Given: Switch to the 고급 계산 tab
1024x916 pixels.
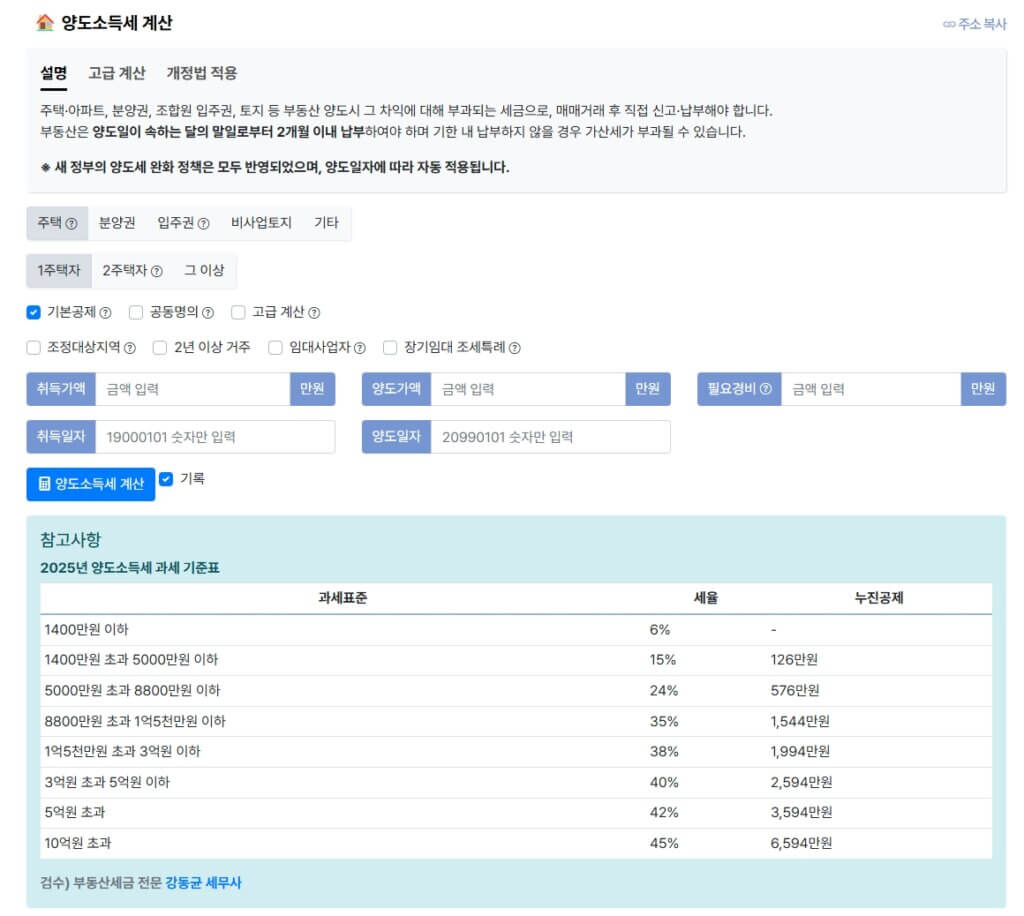Looking at the screenshot, I should coord(115,72).
